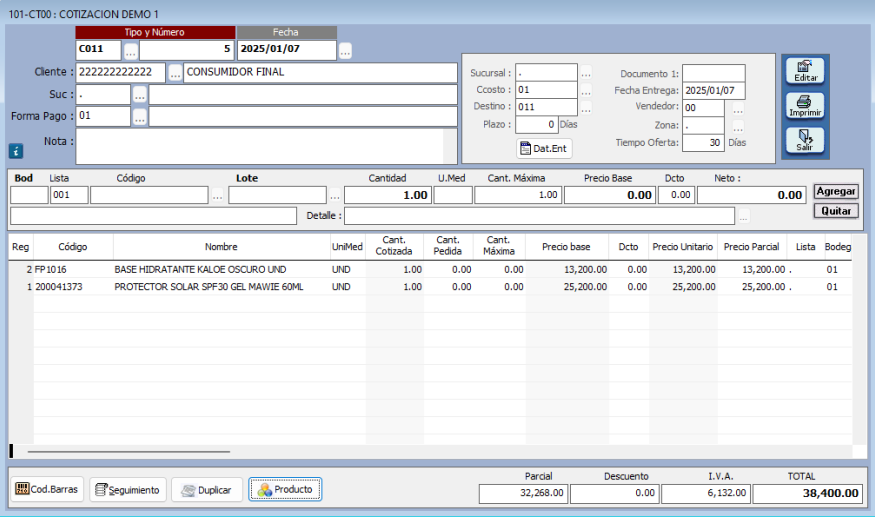Open the date picker beside Fecha

345,52
